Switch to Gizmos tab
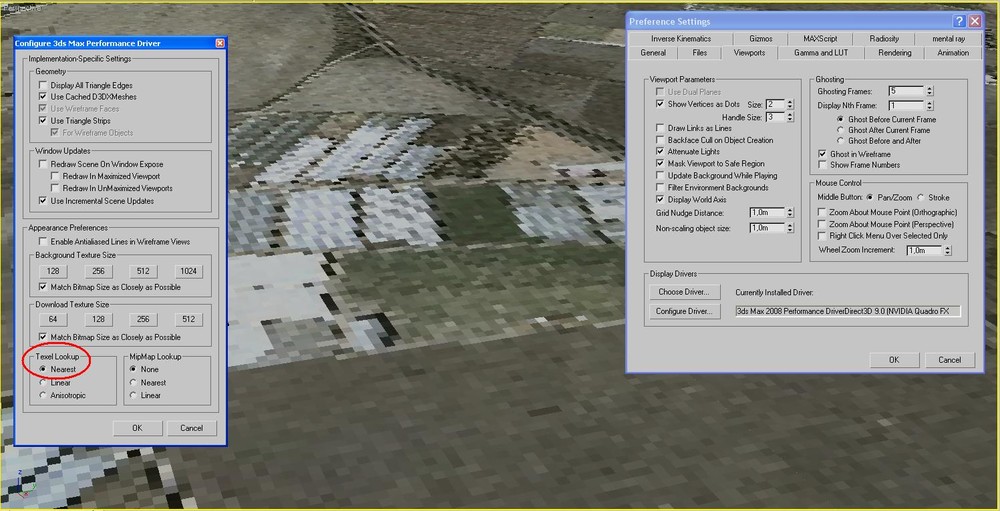The image size is (1000, 511). 761,39
